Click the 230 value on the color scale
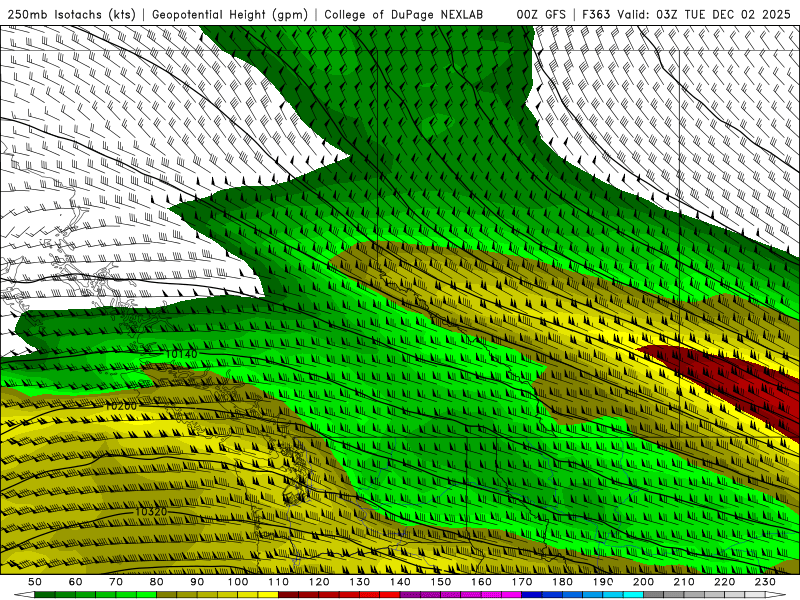800x600 pixels. [765, 582]
